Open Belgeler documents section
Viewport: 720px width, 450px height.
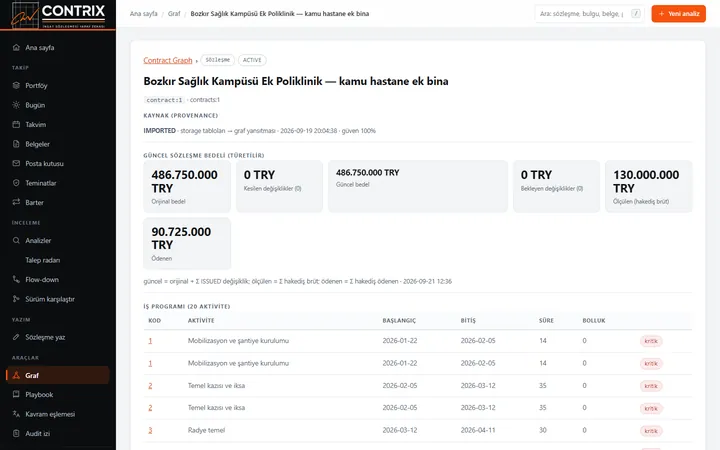(58, 144)
